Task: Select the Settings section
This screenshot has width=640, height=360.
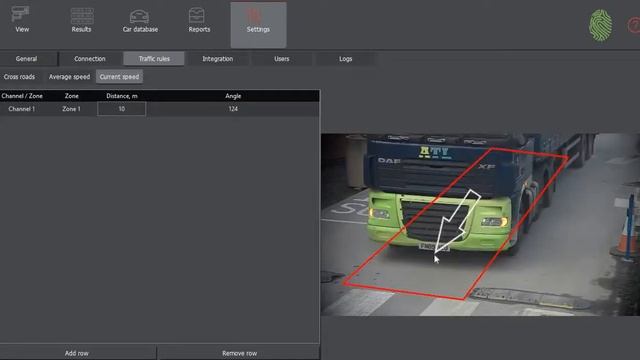Action: coord(258,25)
